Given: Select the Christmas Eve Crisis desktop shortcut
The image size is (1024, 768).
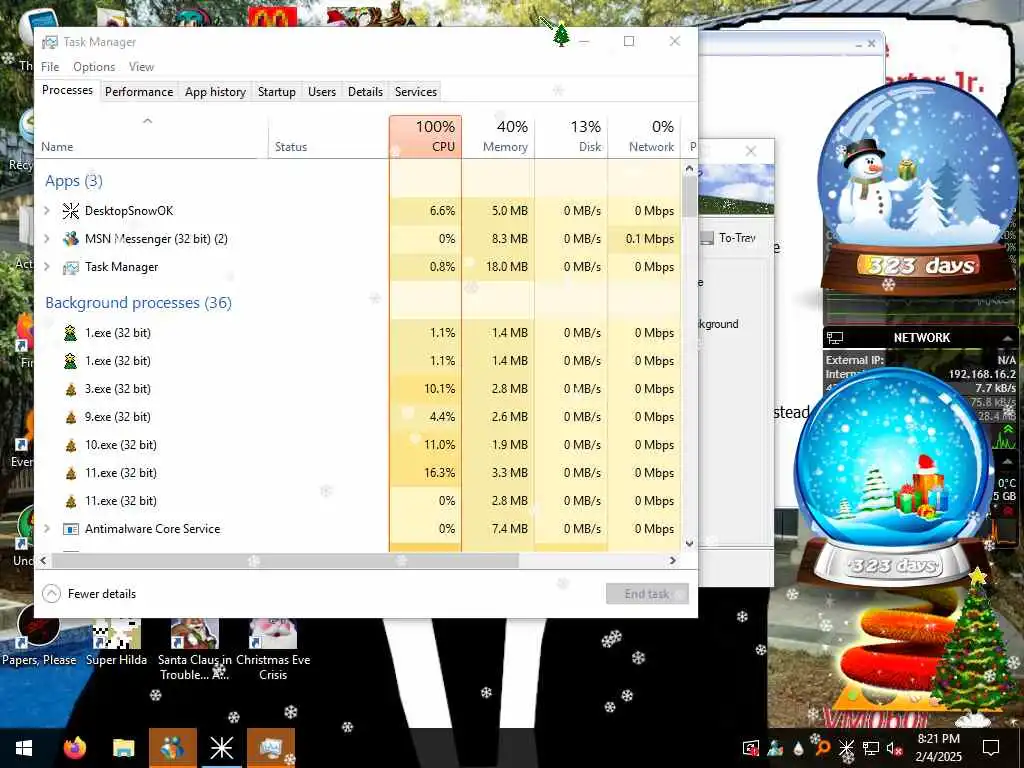Looking at the screenshot, I should (273, 649).
